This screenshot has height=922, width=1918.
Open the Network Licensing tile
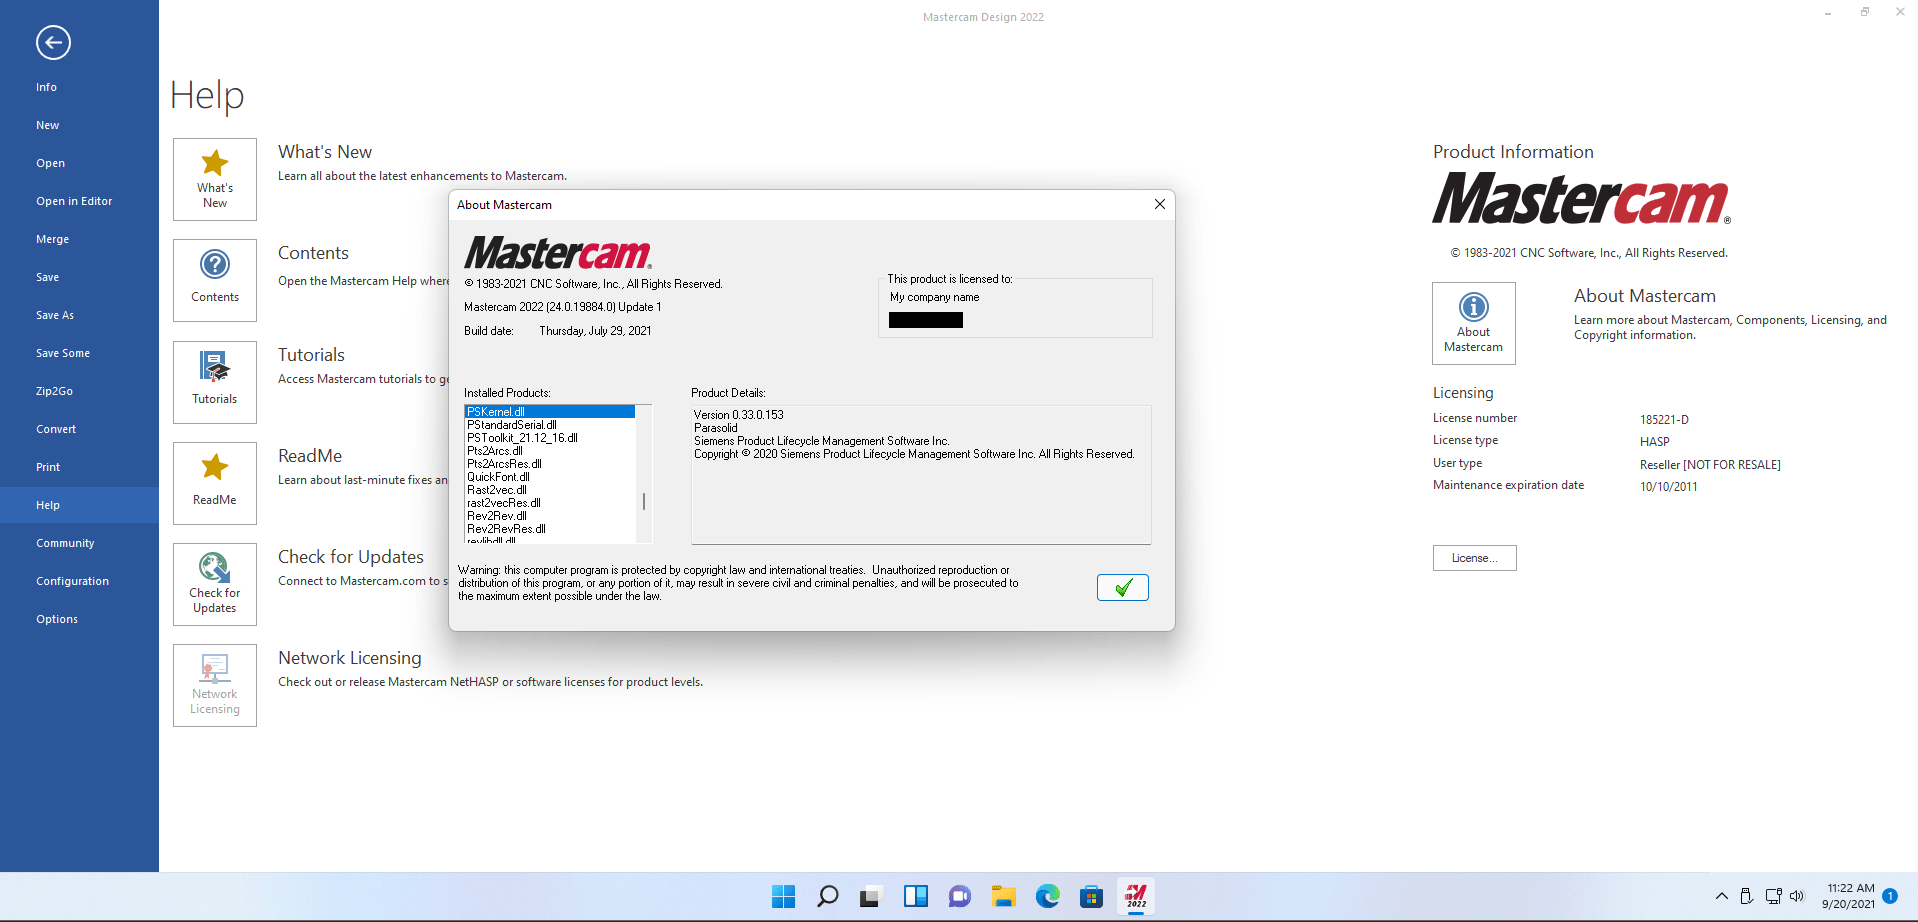[215, 685]
